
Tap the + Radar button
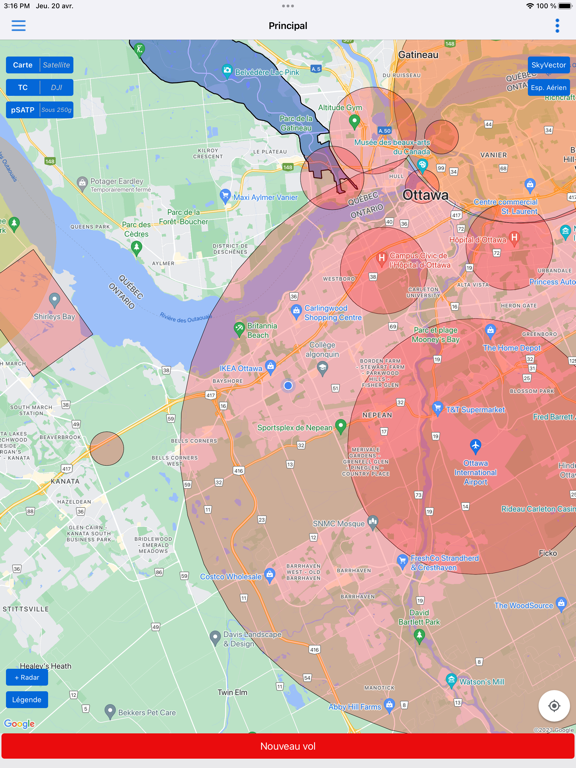pos(27,677)
